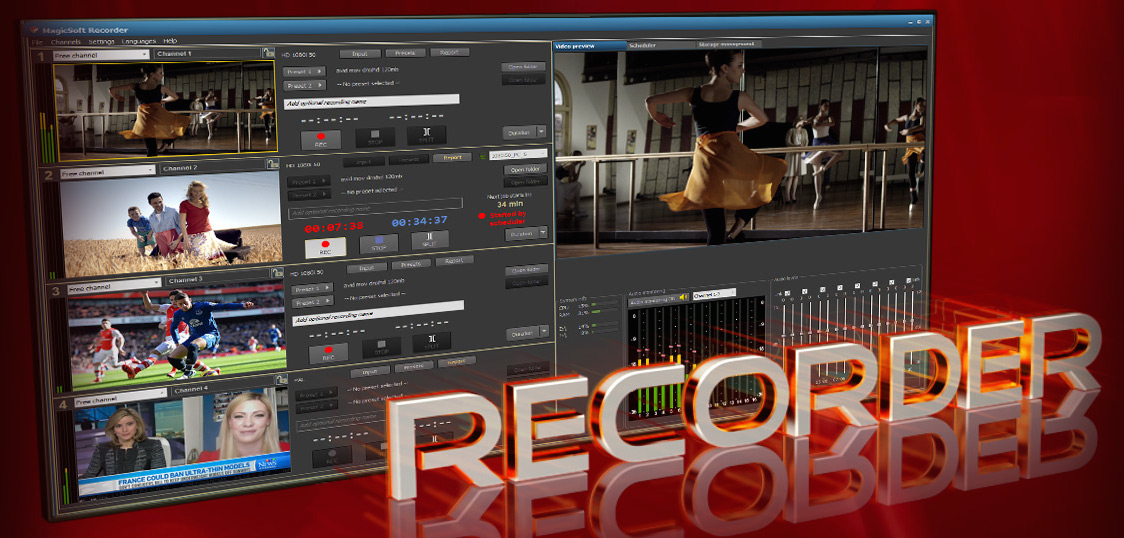Click the optional recording name field in Channel 1
The height and width of the screenshot is (538, 1124).
[x=371, y=100]
